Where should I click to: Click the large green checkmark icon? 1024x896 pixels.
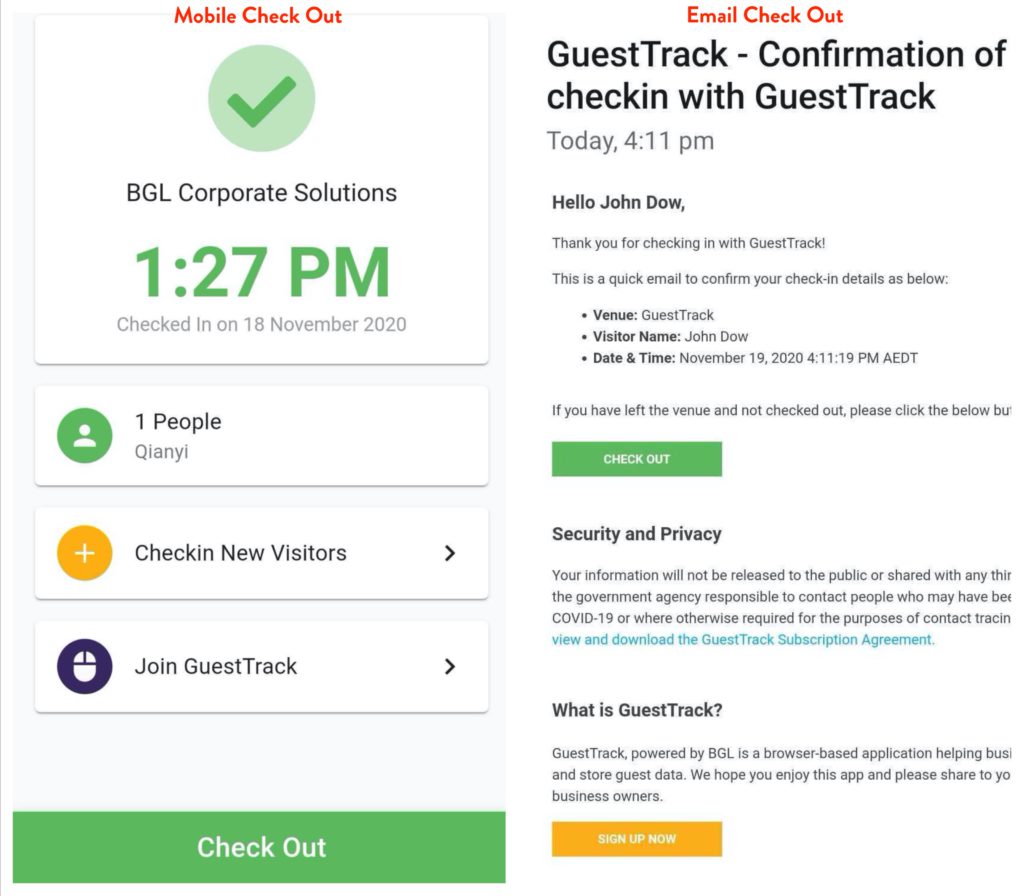click(x=261, y=98)
